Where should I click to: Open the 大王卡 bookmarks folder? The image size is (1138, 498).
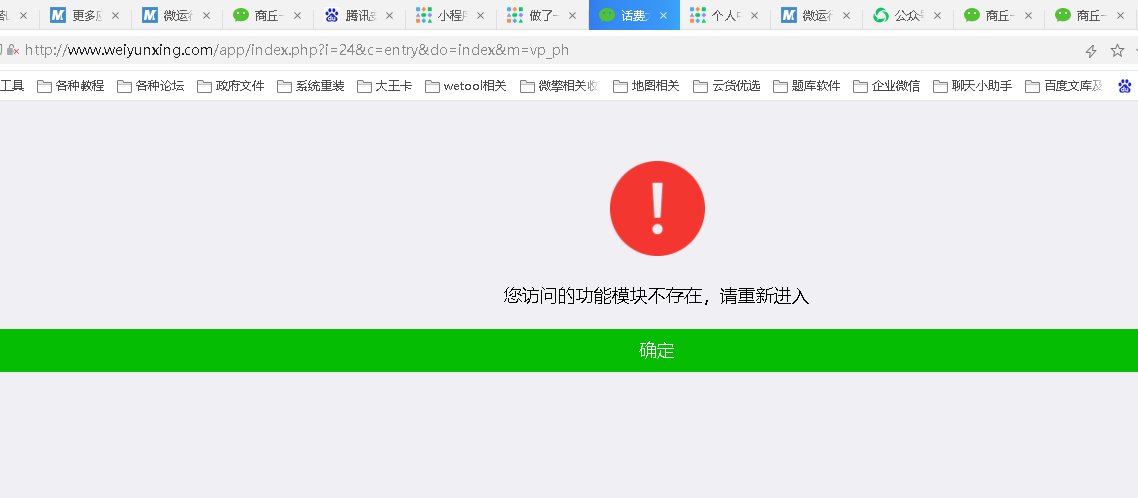click(385, 86)
